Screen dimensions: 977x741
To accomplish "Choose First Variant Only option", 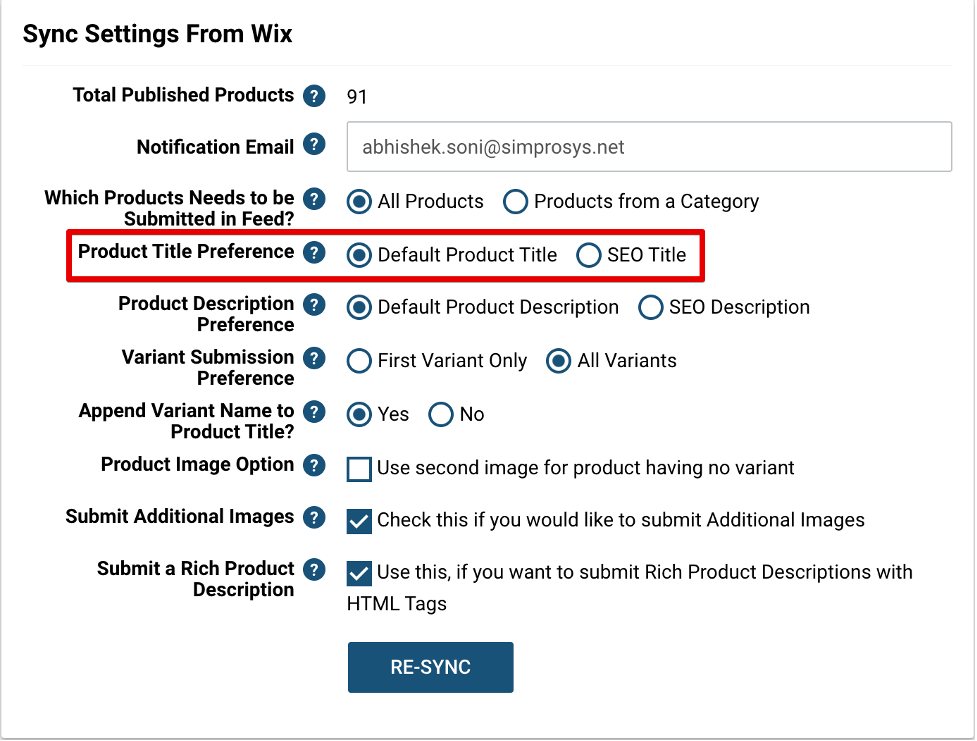I will point(359,361).
